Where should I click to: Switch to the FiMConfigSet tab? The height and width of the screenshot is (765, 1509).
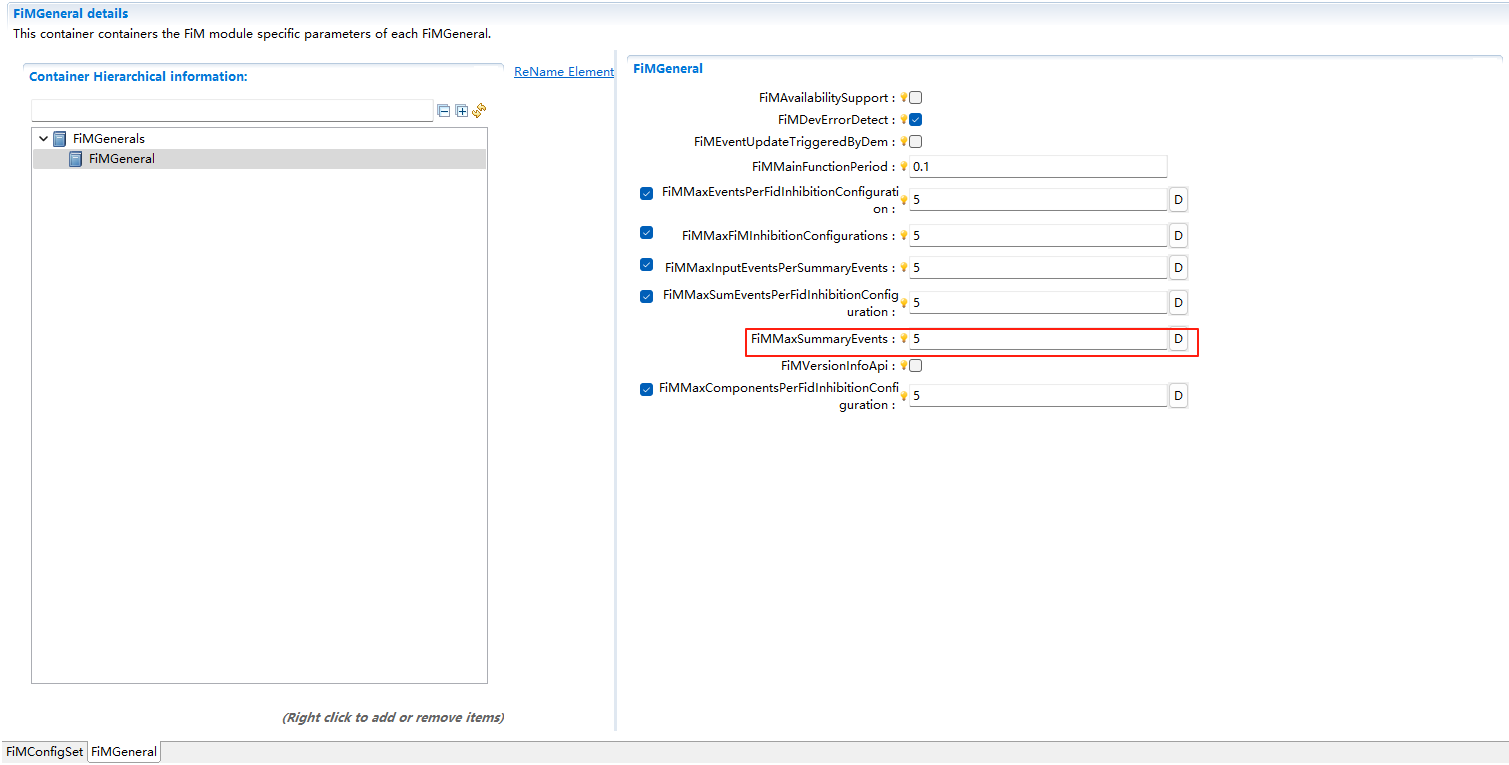tap(44, 751)
